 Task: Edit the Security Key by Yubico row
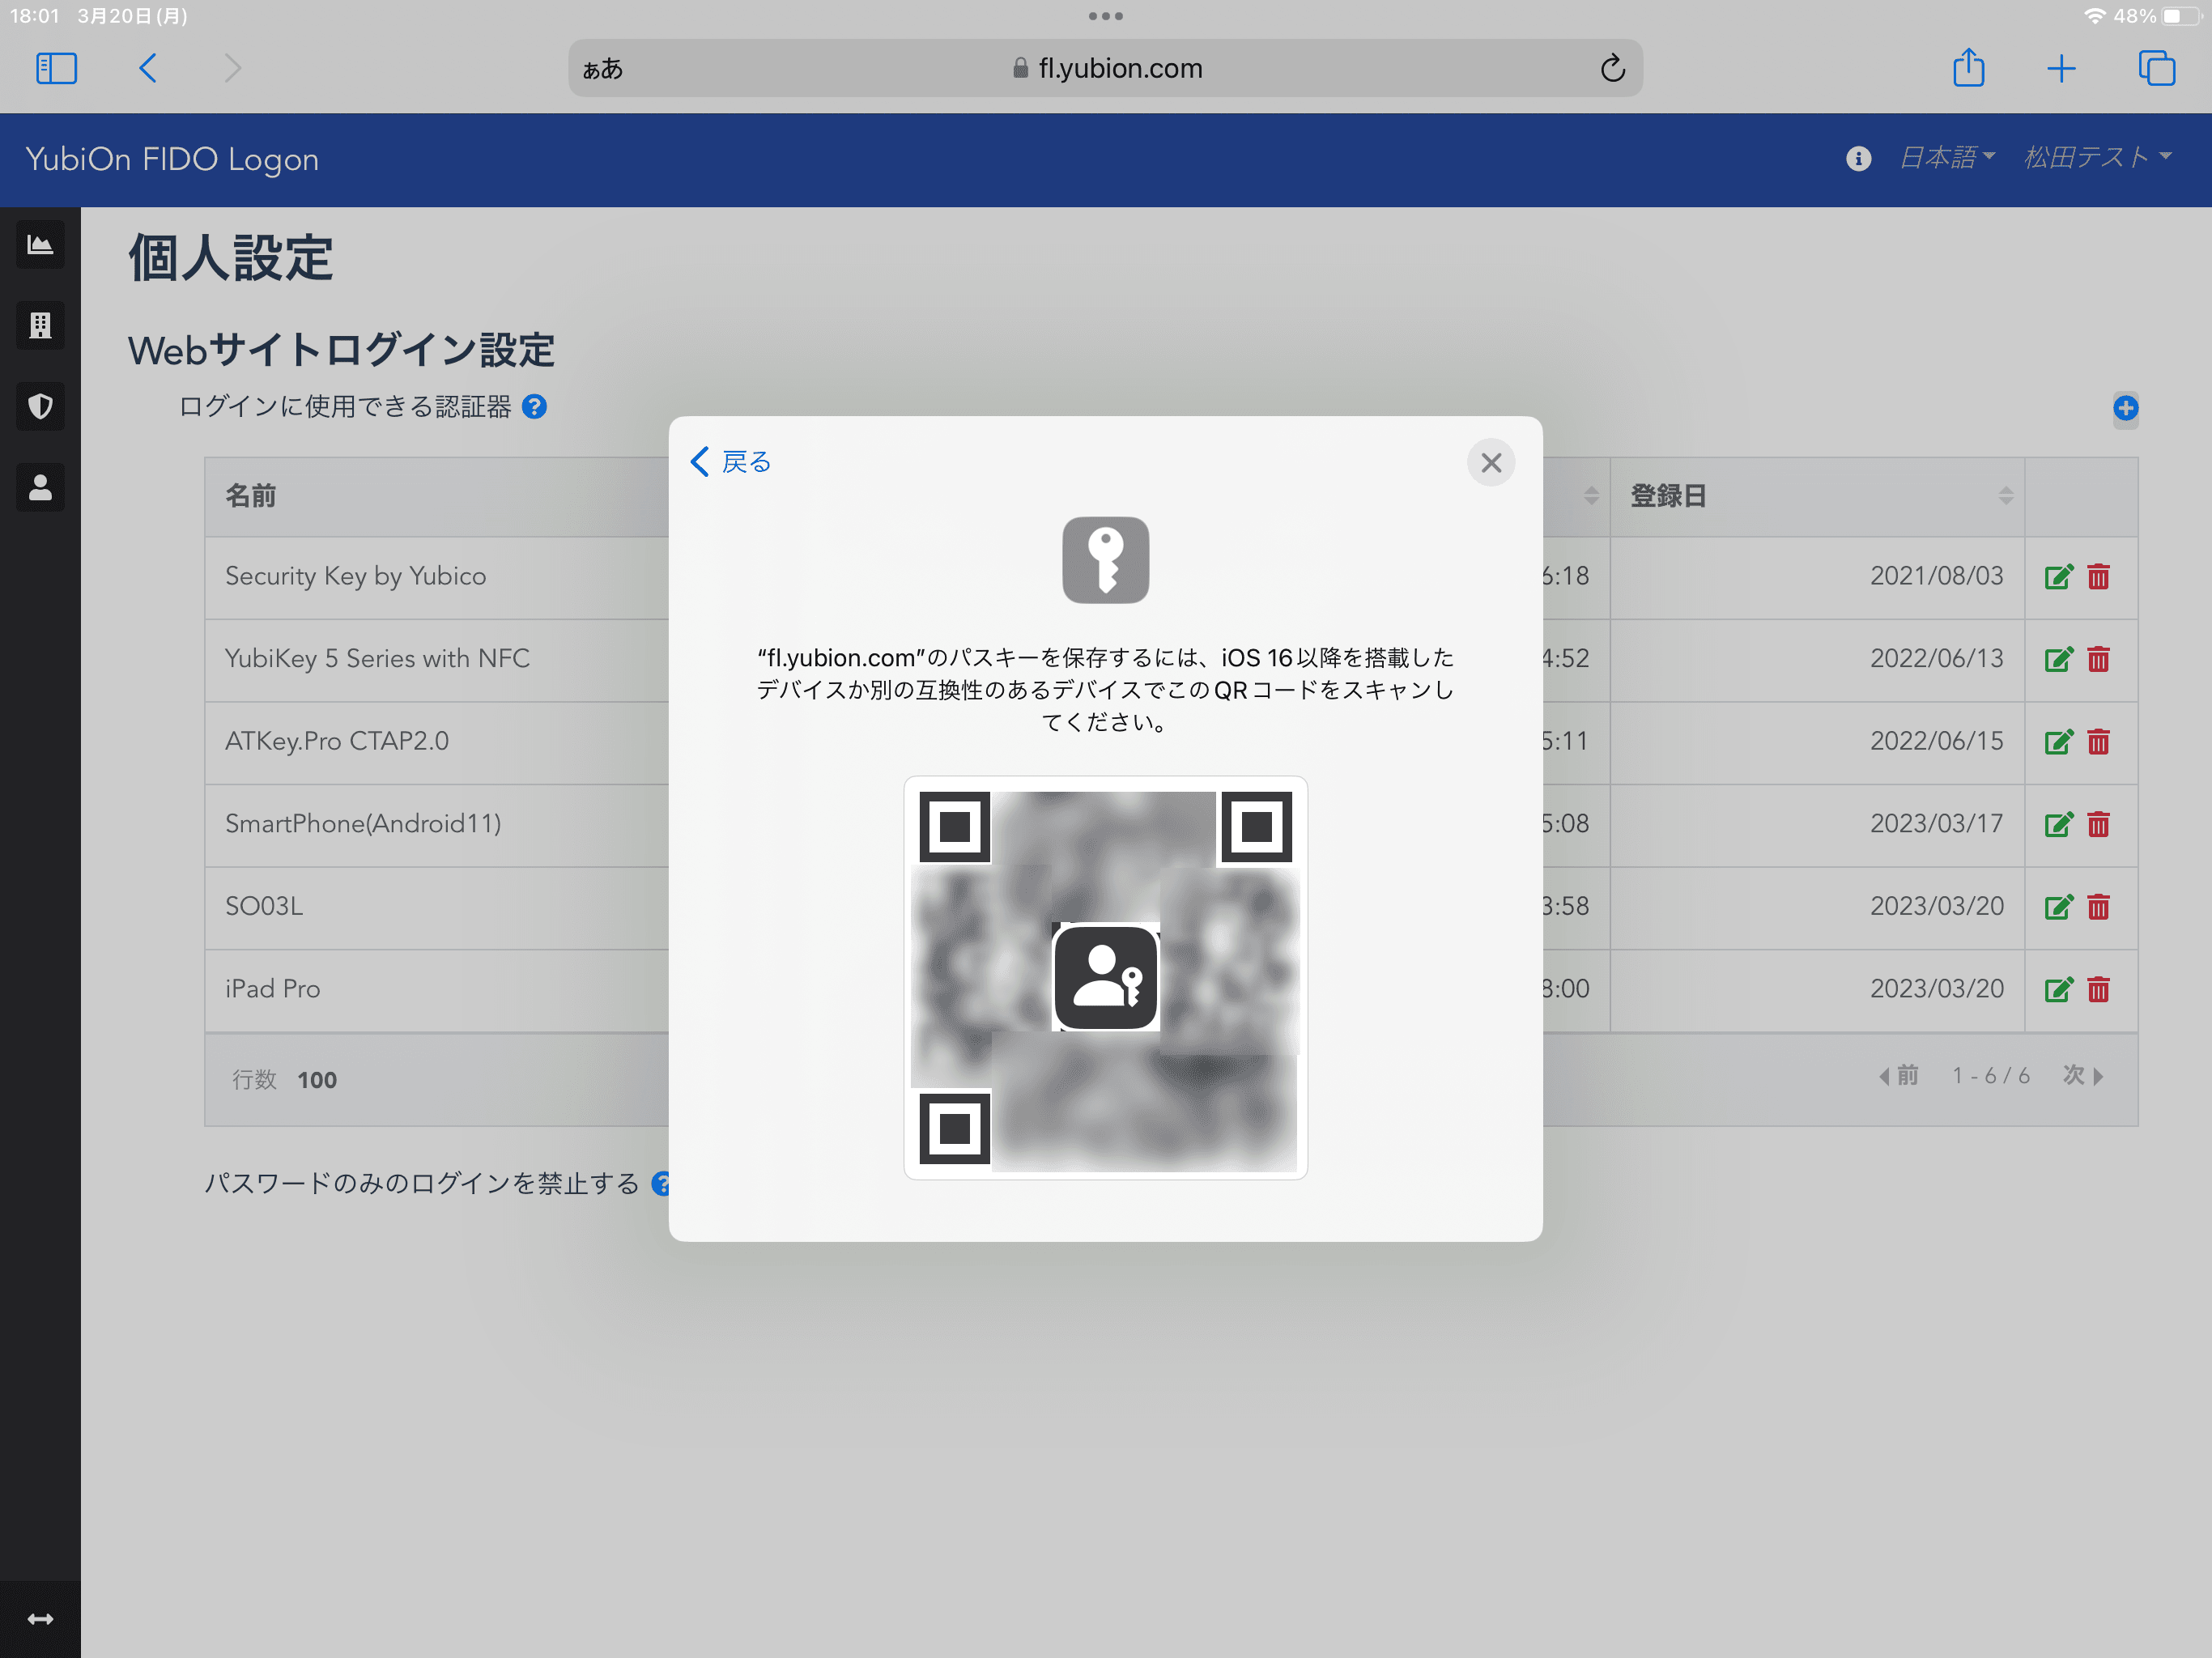point(2058,577)
